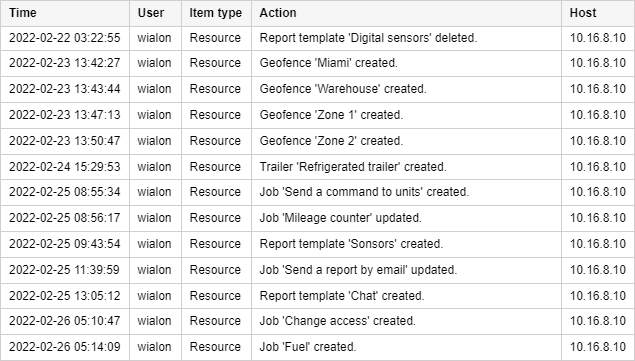This screenshot has width=635, height=361.
Task: Click the Time column header
Action: [x=65, y=13]
